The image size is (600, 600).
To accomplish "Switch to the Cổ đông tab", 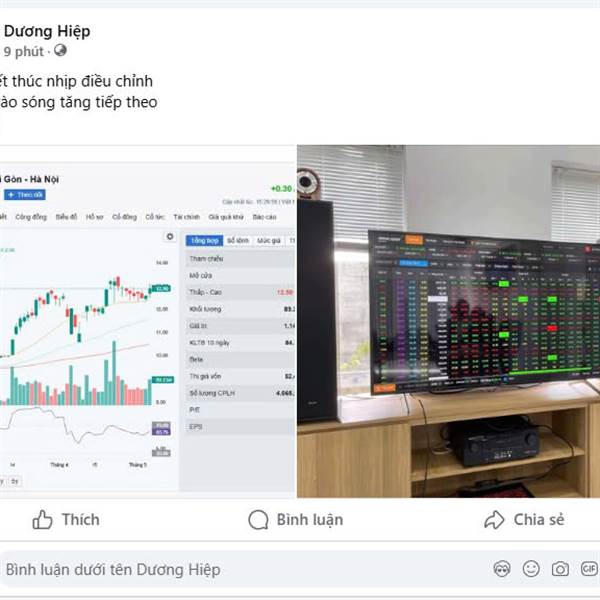I will point(124,217).
